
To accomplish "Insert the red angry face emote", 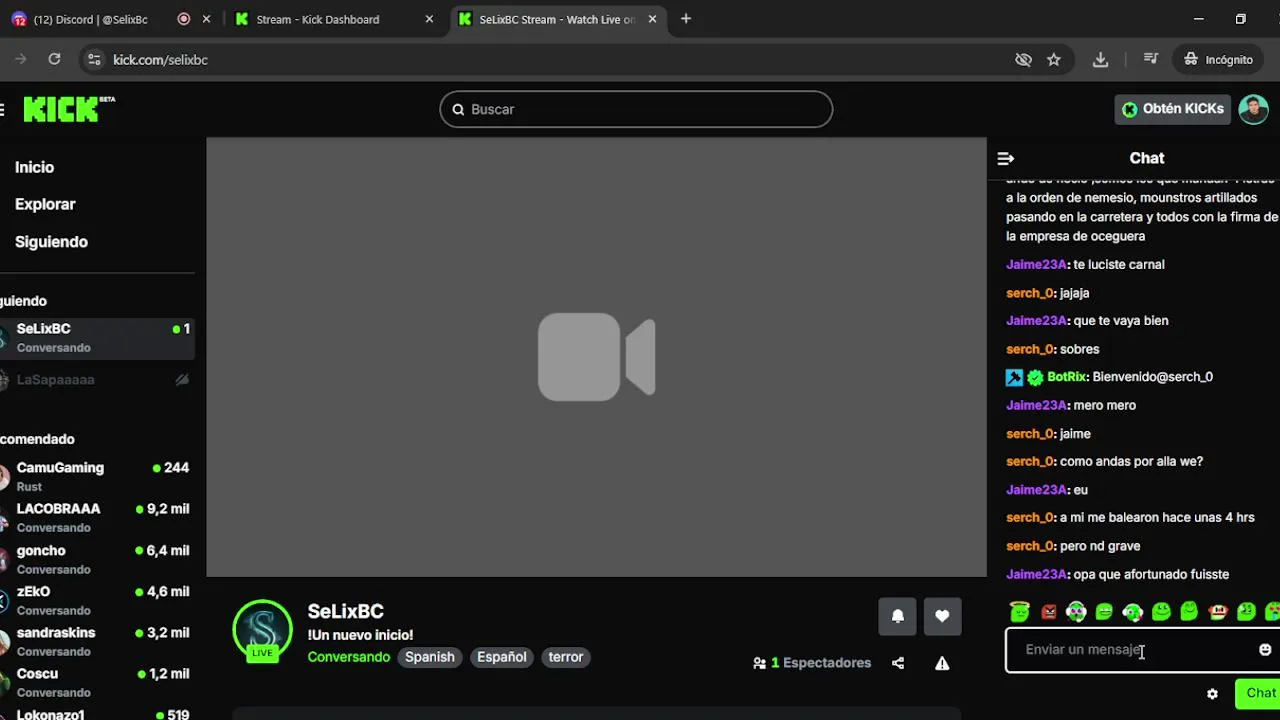I will pos(1048,611).
